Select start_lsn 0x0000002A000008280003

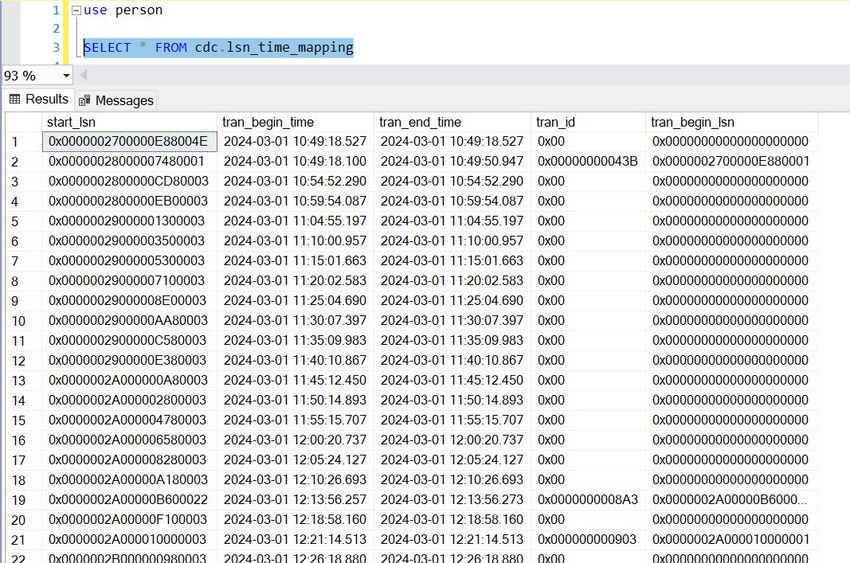(129, 460)
